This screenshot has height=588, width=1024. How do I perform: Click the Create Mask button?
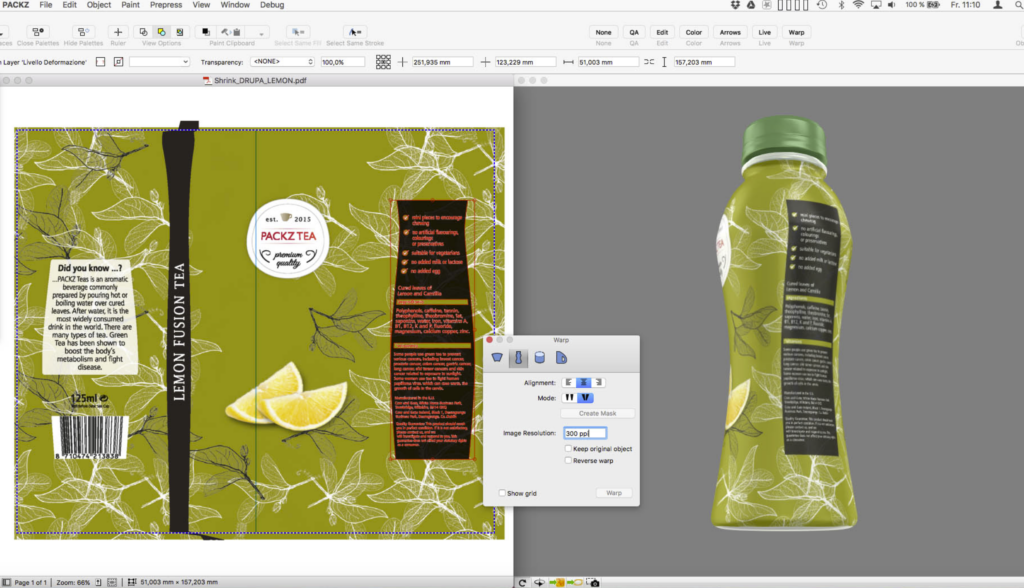tap(597, 413)
